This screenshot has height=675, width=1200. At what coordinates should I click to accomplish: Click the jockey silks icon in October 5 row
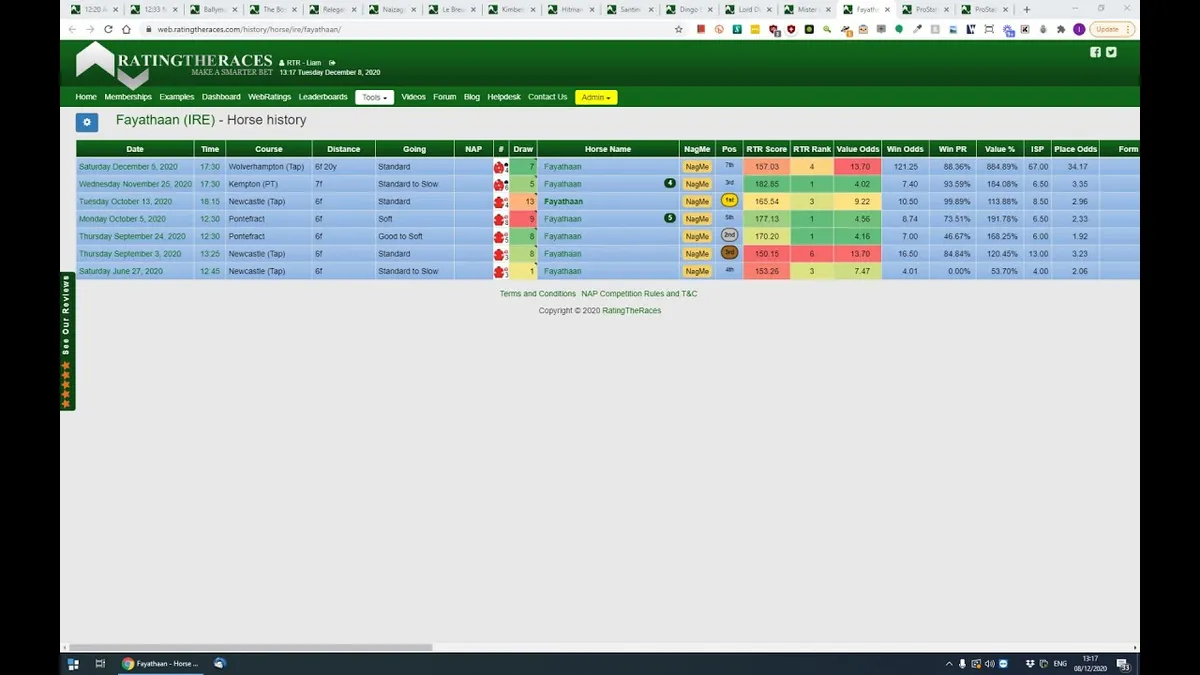500,219
